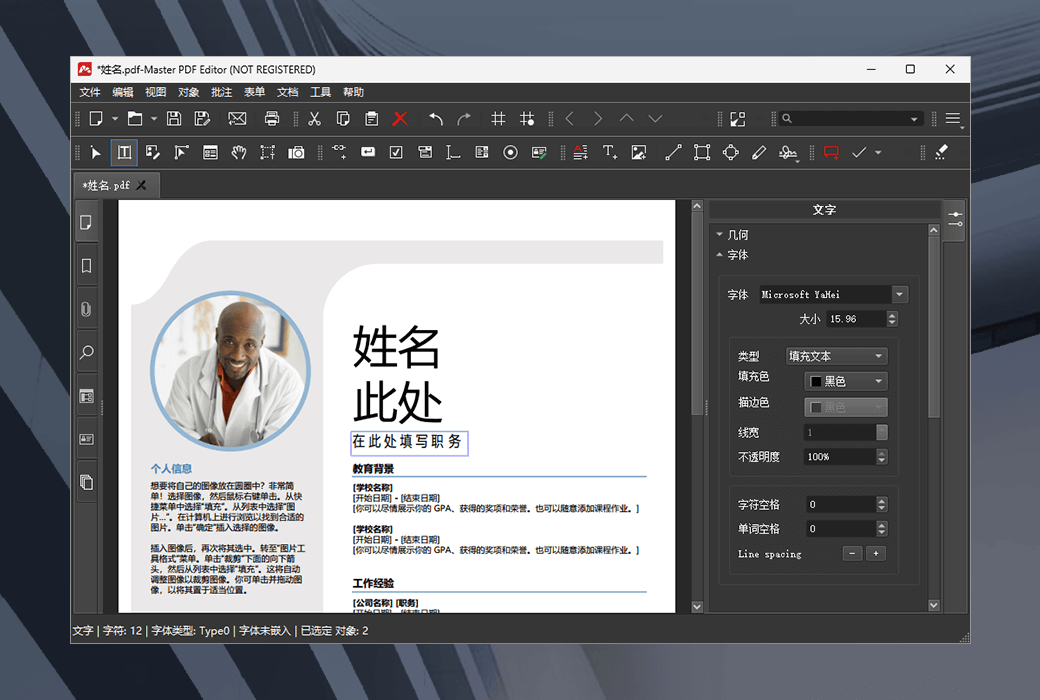Select the Signature tool
Viewport: 1040px width, 700px height.
(787, 152)
